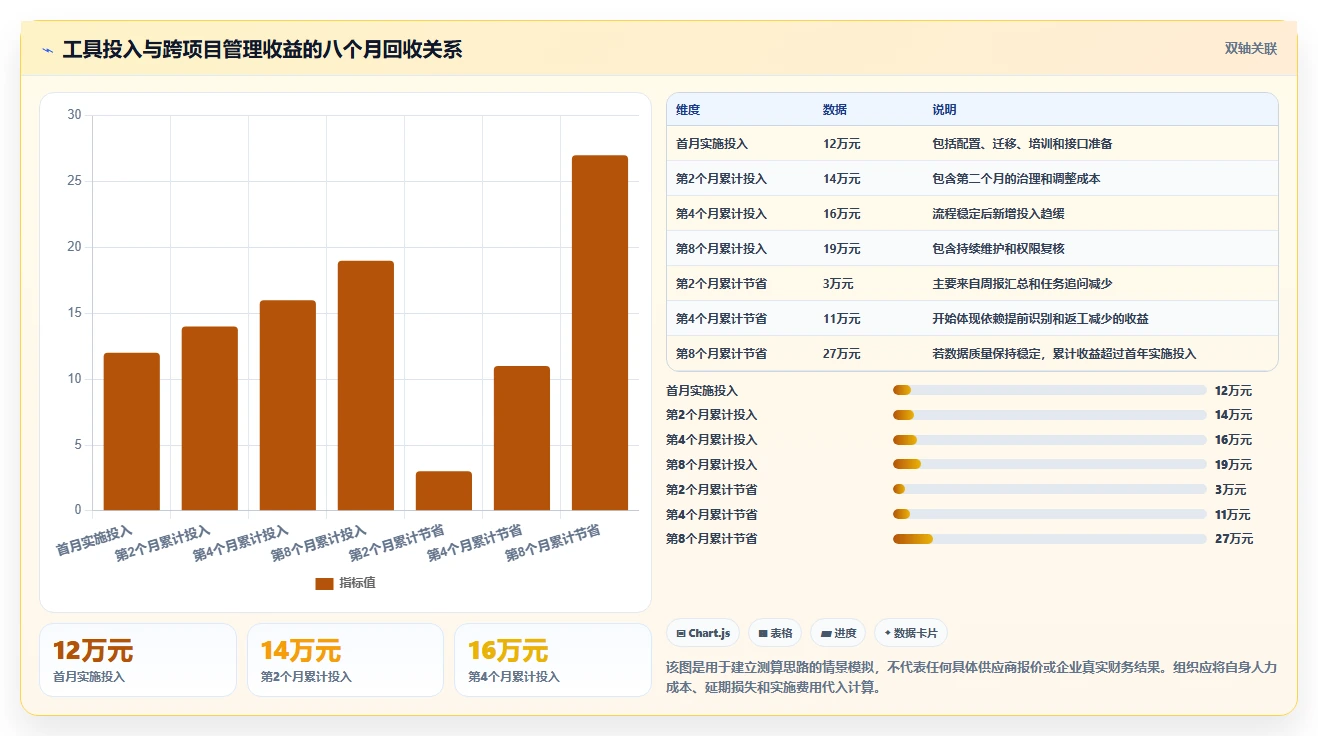The image size is (1318, 736).
Task: Click the lightning icon beside the title
Action: [x=48, y=51]
